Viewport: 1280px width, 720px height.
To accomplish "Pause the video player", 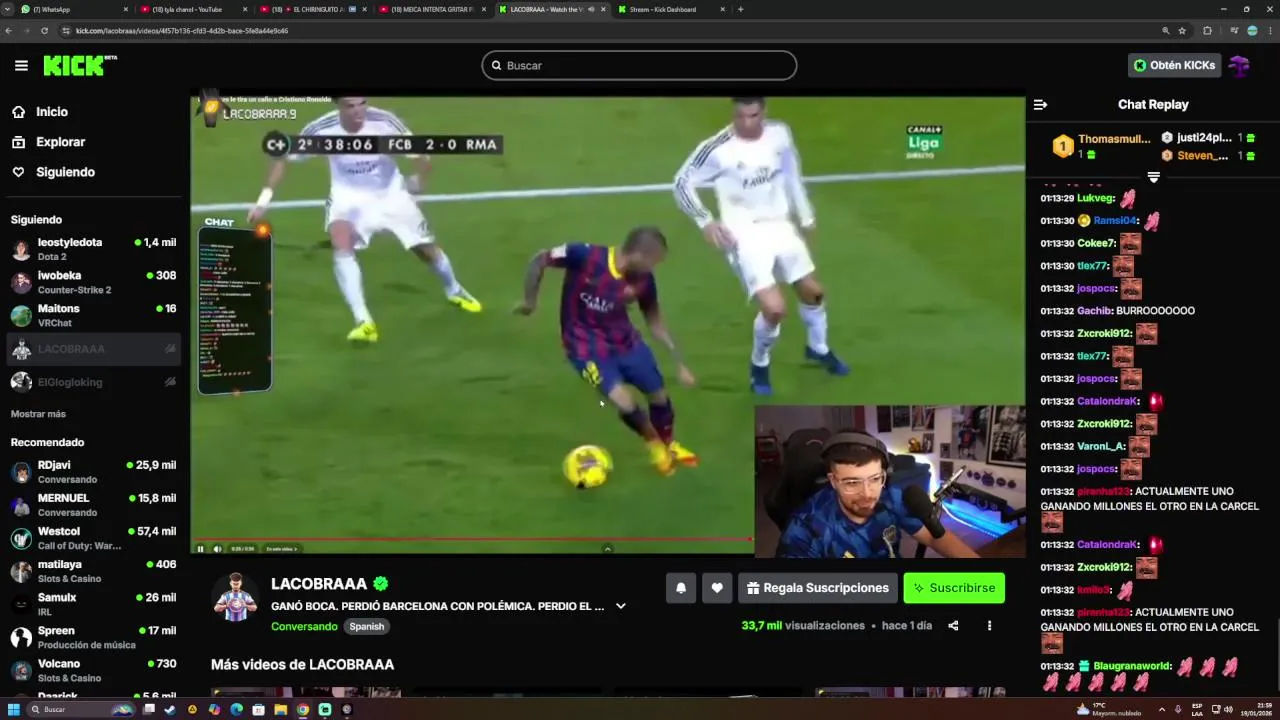I will coord(200,548).
